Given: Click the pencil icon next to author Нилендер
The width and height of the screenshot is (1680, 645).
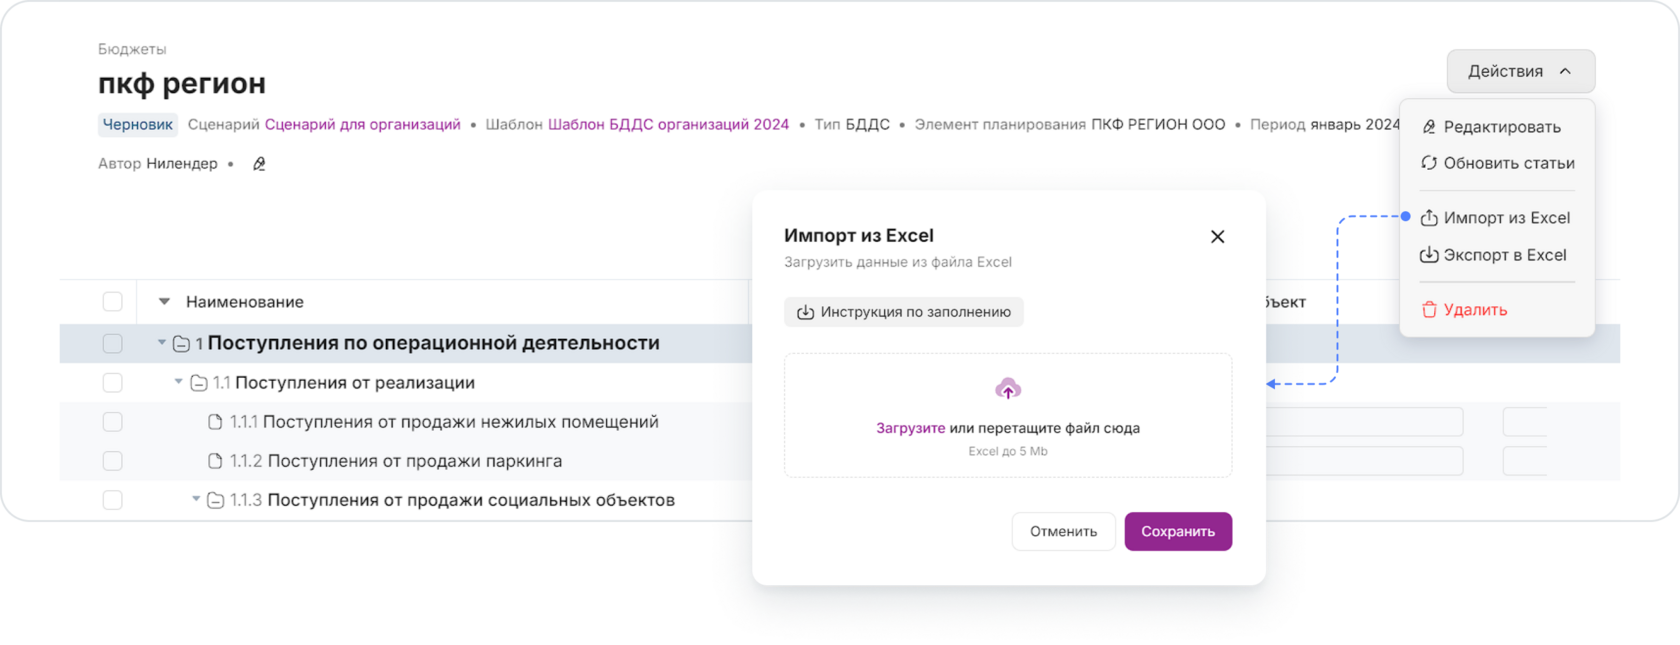Looking at the screenshot, I should (259, 164).
